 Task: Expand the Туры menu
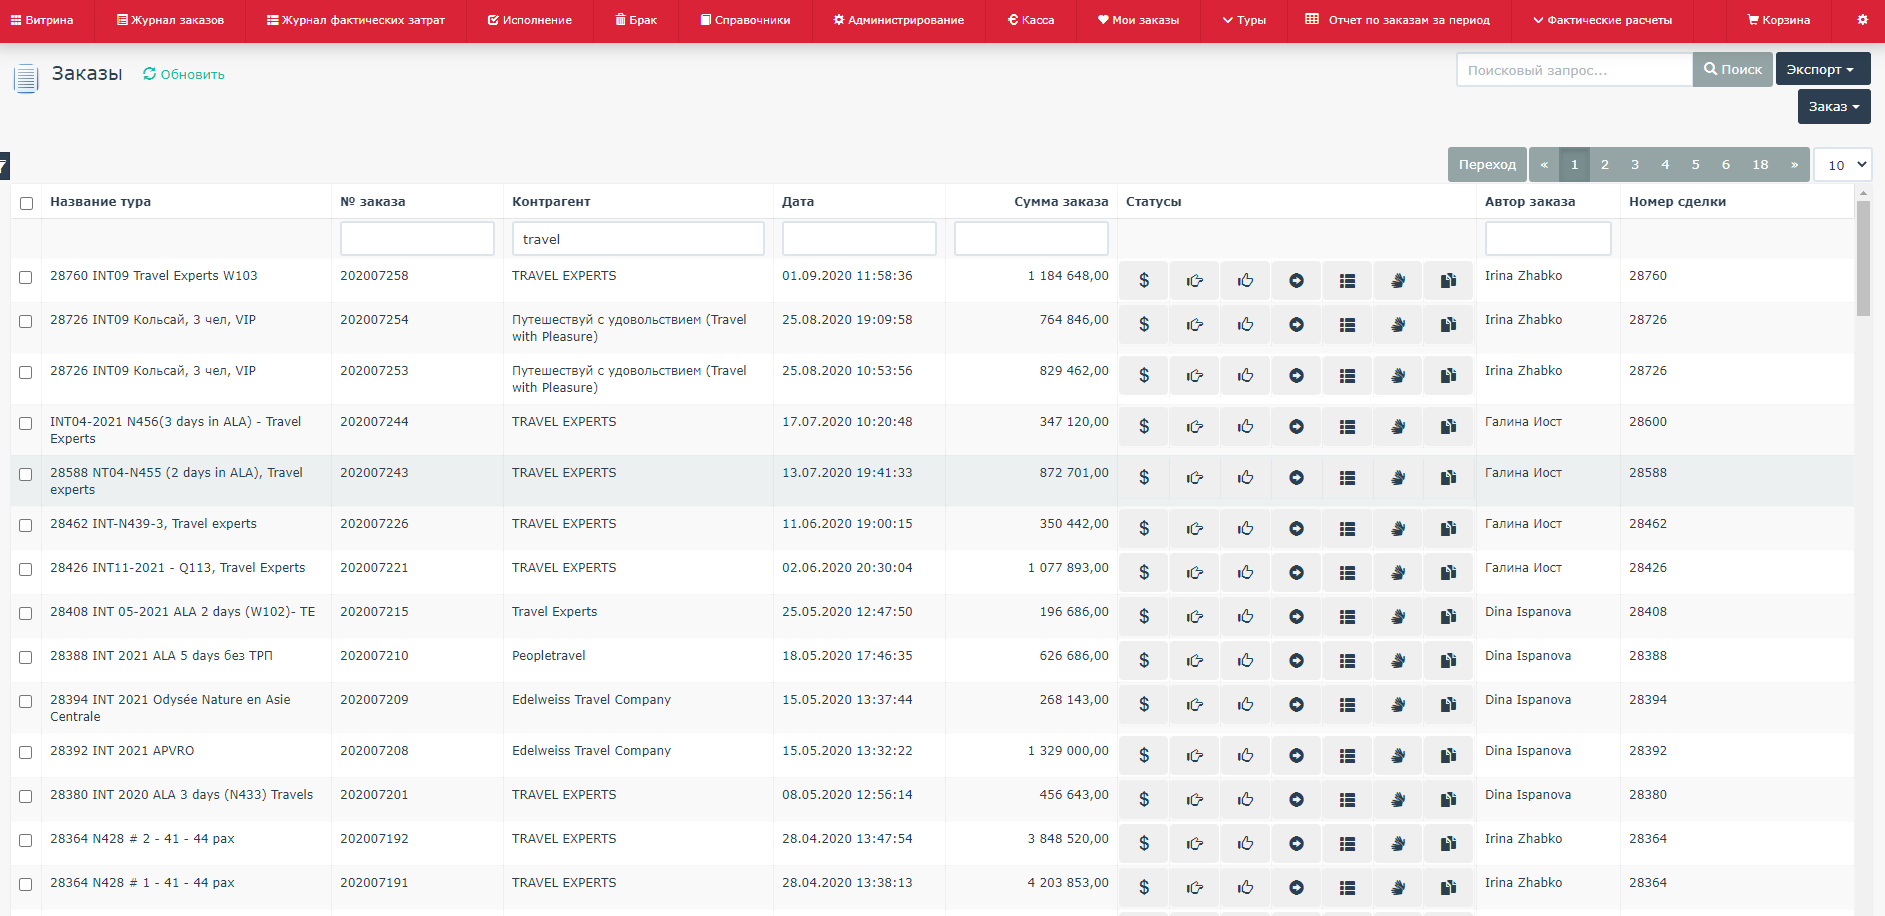pos(1244,20)
